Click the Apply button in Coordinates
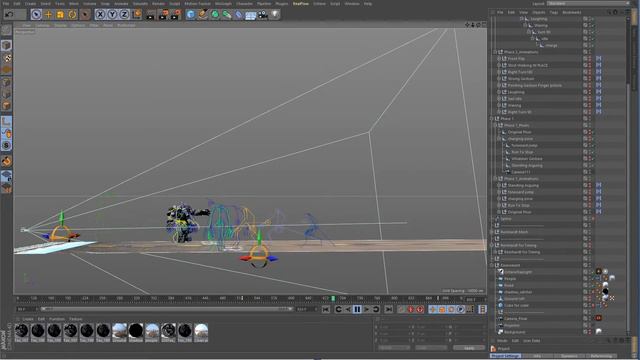This screenshot has height=360, width=640. click(x=469, y=348)
